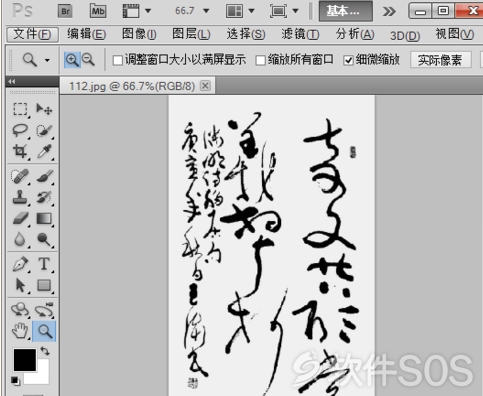Swap foreground and background colors
Screen dimensions: 483x396
[x=45, y=351]
